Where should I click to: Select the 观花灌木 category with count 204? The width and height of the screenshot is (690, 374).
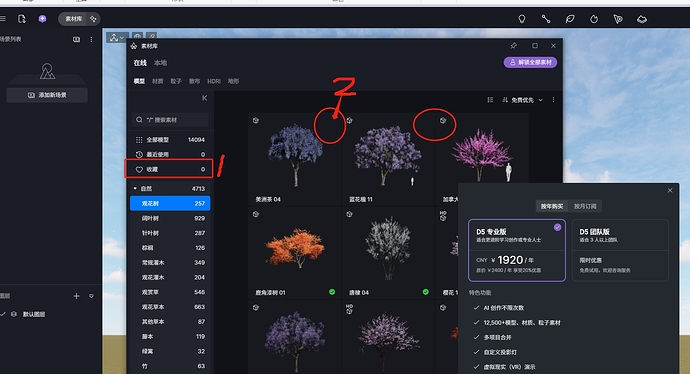tap(170, 277)
